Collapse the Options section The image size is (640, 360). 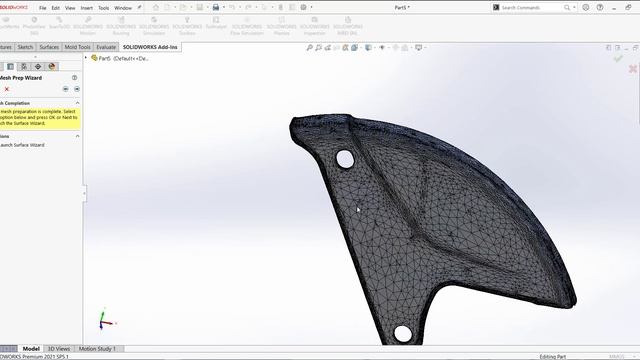click(x=78, y=136)
